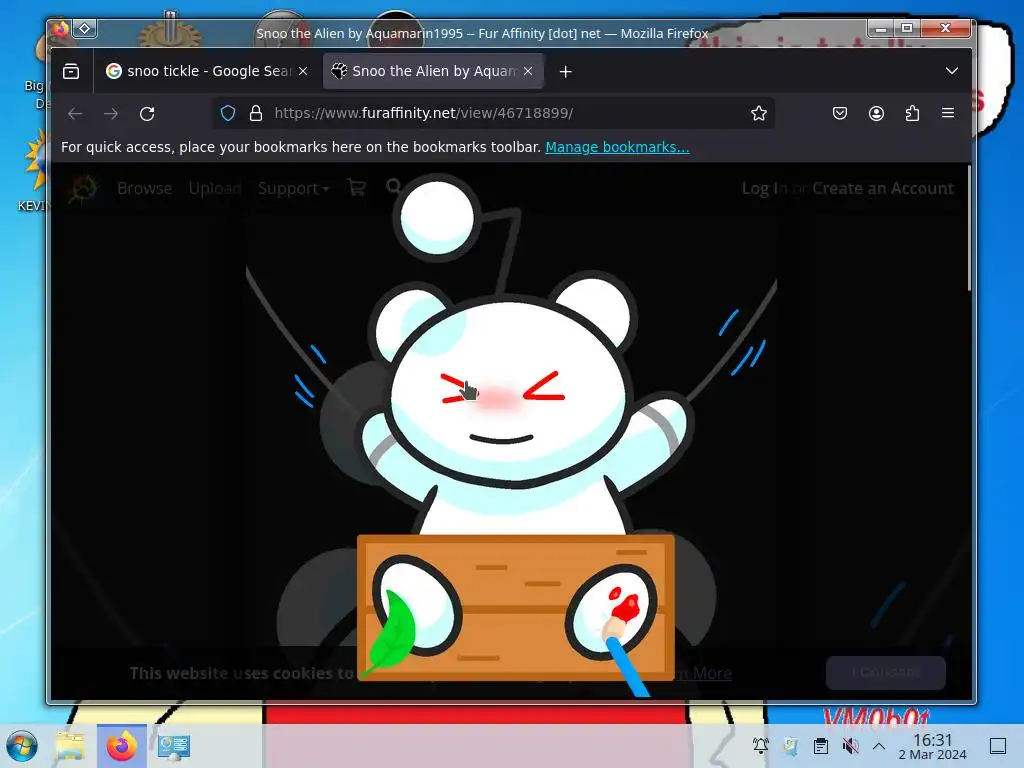Expand the Support dropdown menu
This screenshot has height=768, width=1024.
(293, 189)
